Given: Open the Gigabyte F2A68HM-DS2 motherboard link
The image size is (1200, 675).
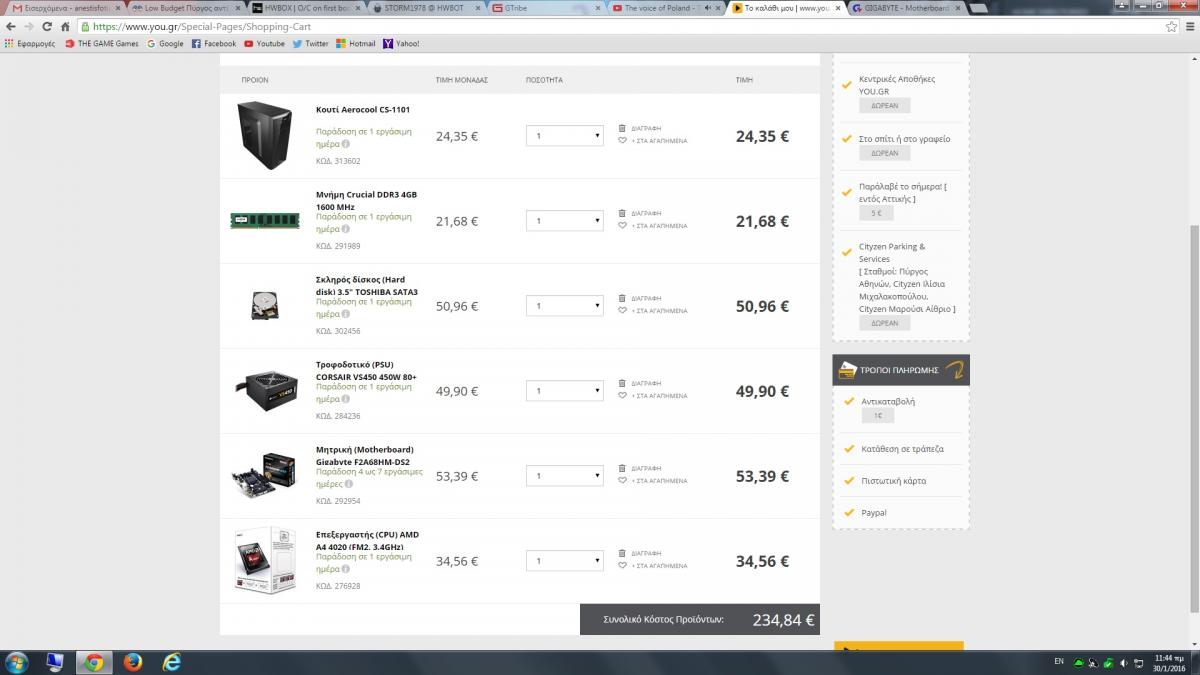Looking at the screenshot, I should coord(365,455).
